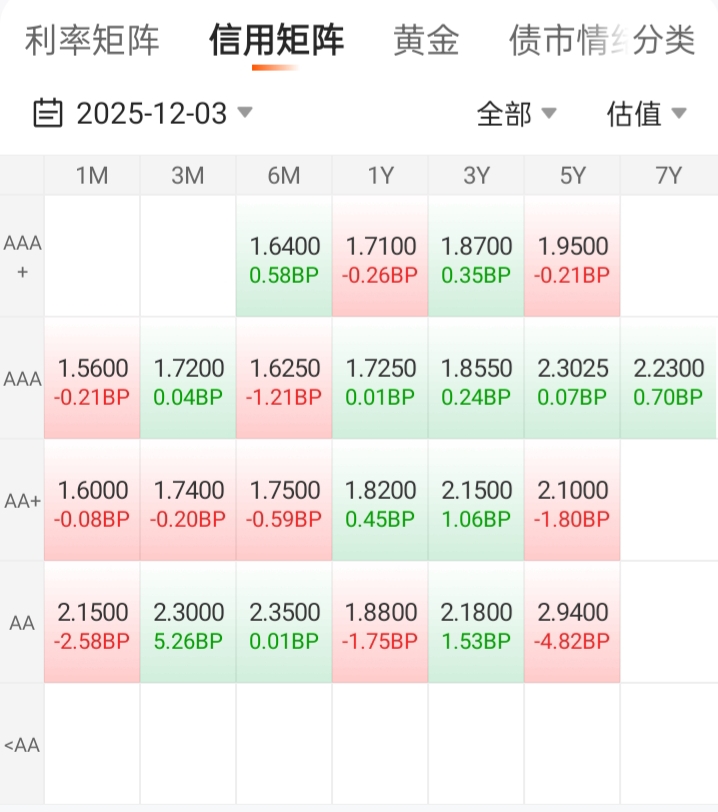
Task: Select the 信用矩阵 tab
Action: point(276,40)
